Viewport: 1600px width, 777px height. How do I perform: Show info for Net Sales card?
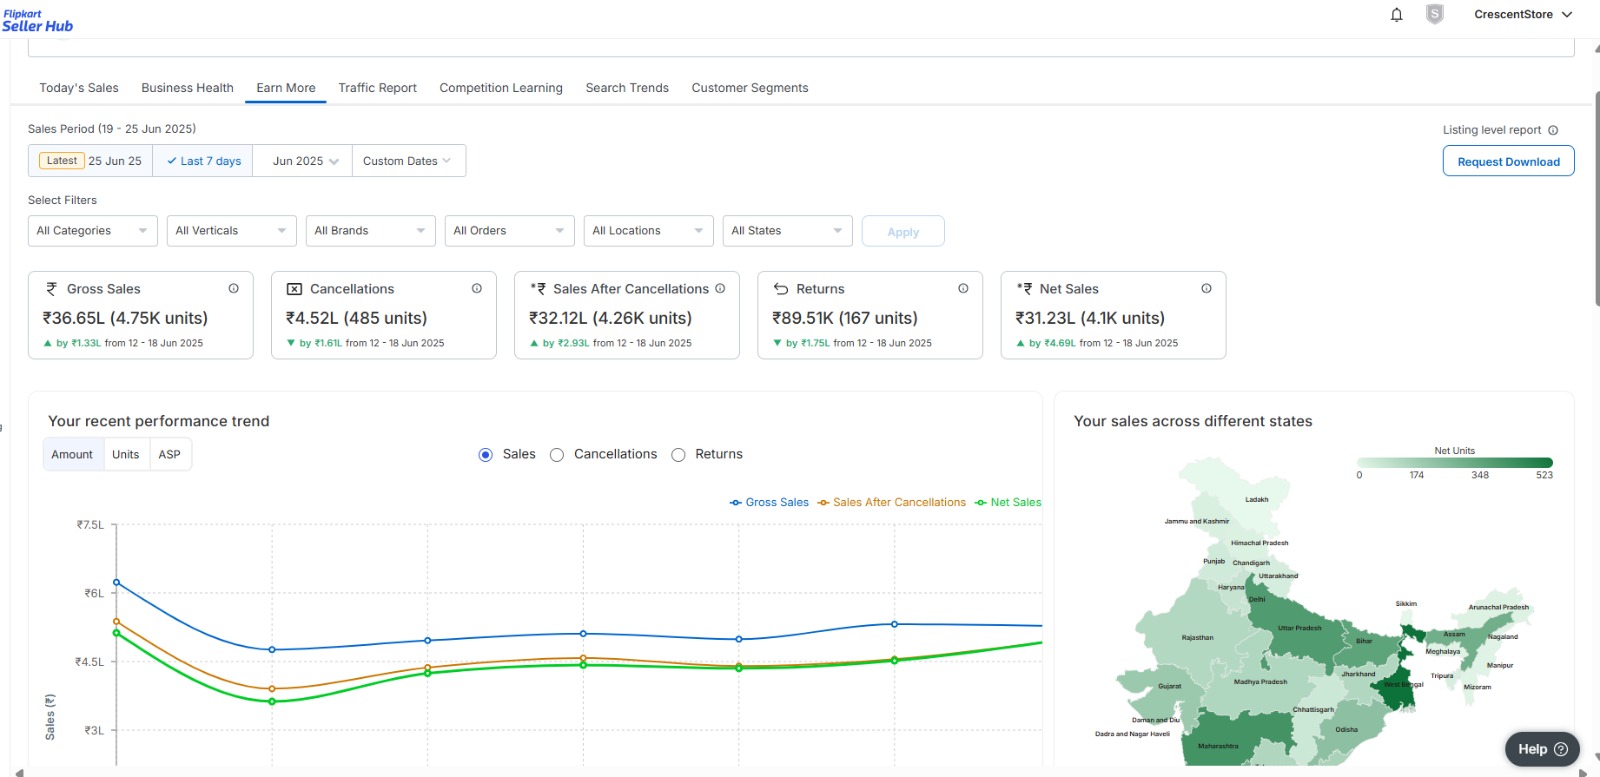tap(1207, 288)
